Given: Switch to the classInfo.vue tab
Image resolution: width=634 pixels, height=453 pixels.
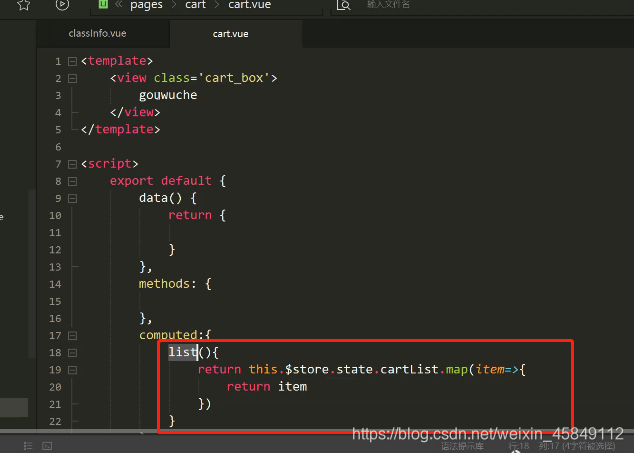Looking at the screenshot, I should [97, 34].
